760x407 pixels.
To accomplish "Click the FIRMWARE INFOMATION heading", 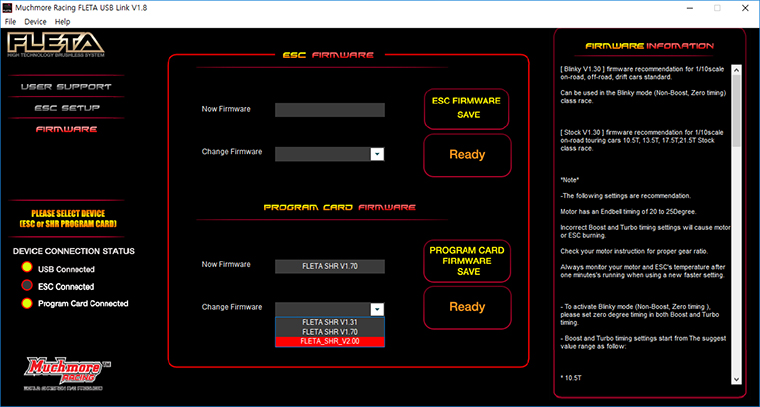I will tap(649, 46).
